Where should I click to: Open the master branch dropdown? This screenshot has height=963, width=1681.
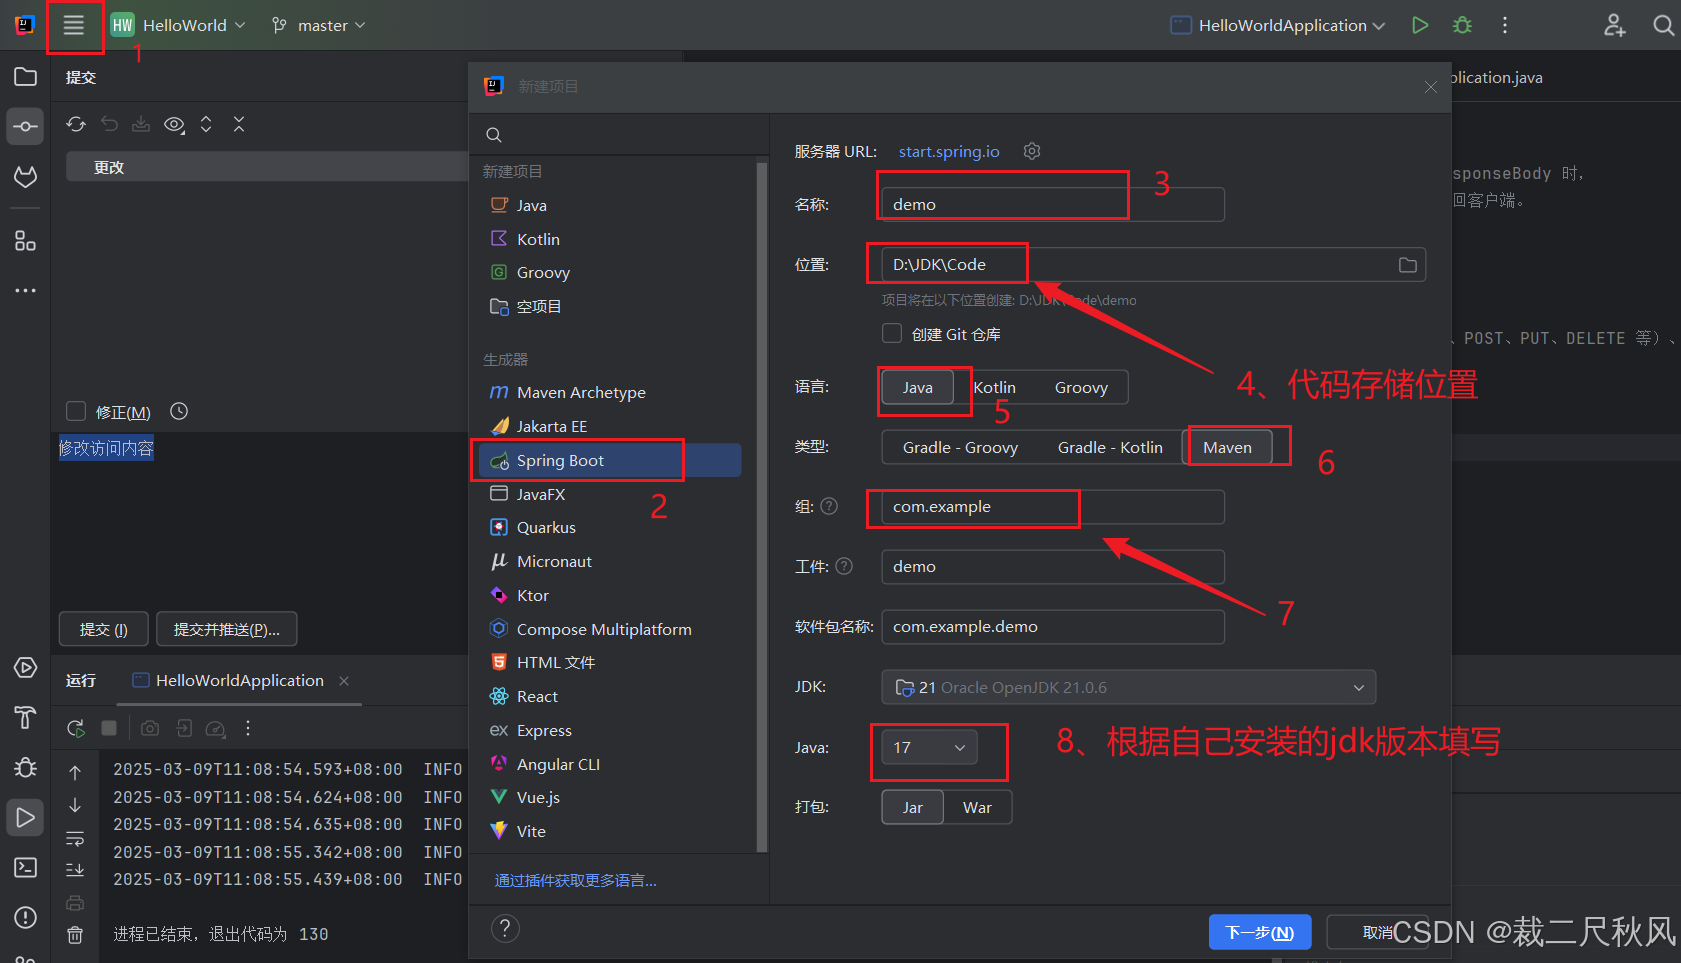318,25
